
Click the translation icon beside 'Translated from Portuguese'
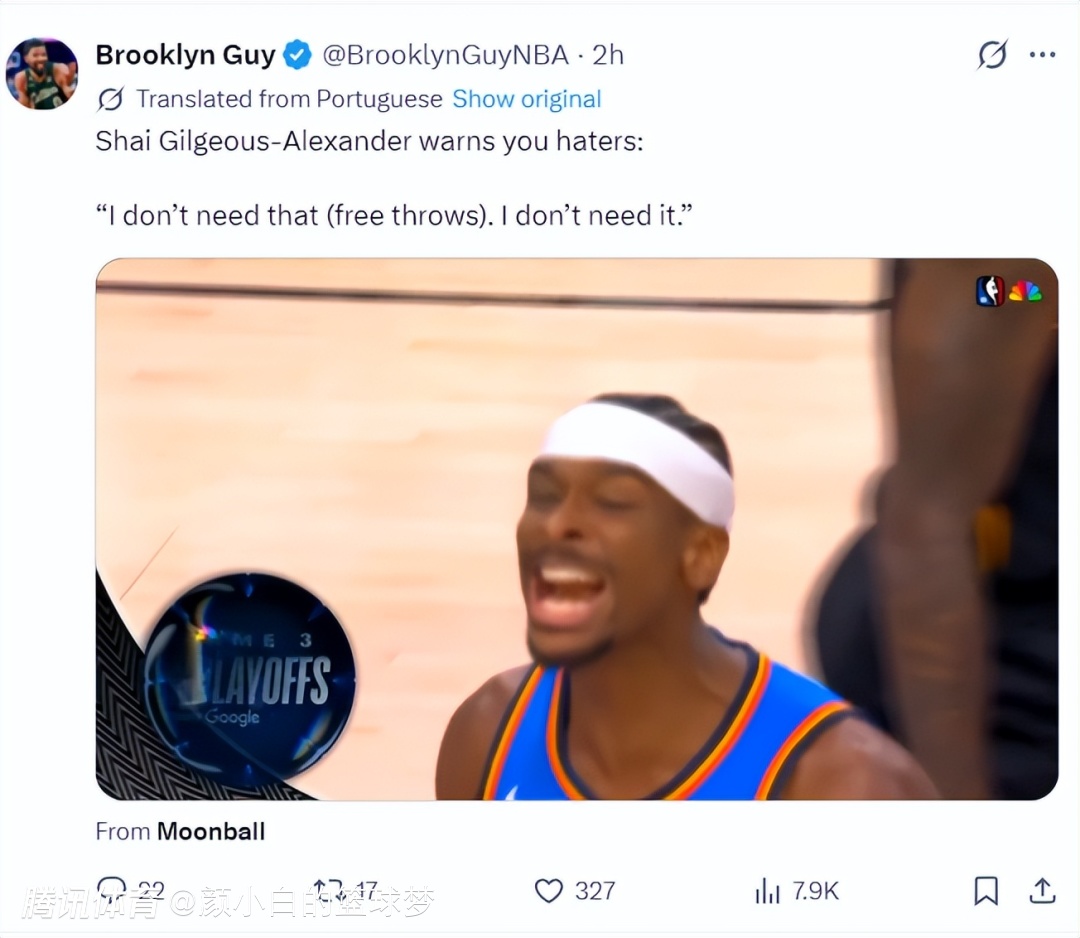[x=110, y=99]
